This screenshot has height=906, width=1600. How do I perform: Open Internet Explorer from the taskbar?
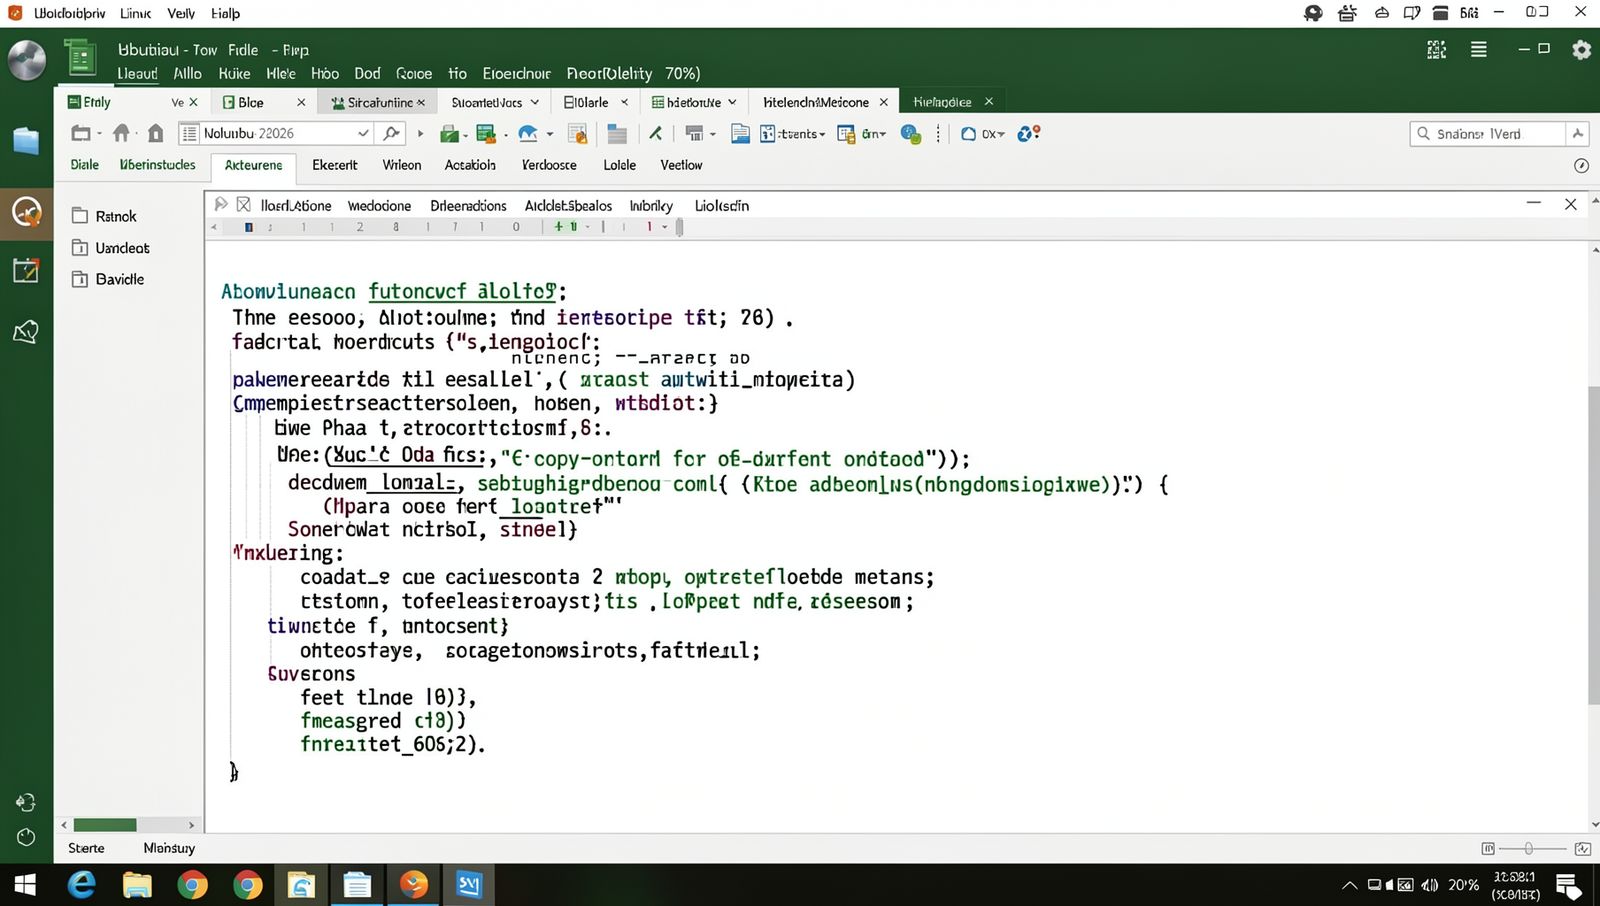[x=82, y=884]
